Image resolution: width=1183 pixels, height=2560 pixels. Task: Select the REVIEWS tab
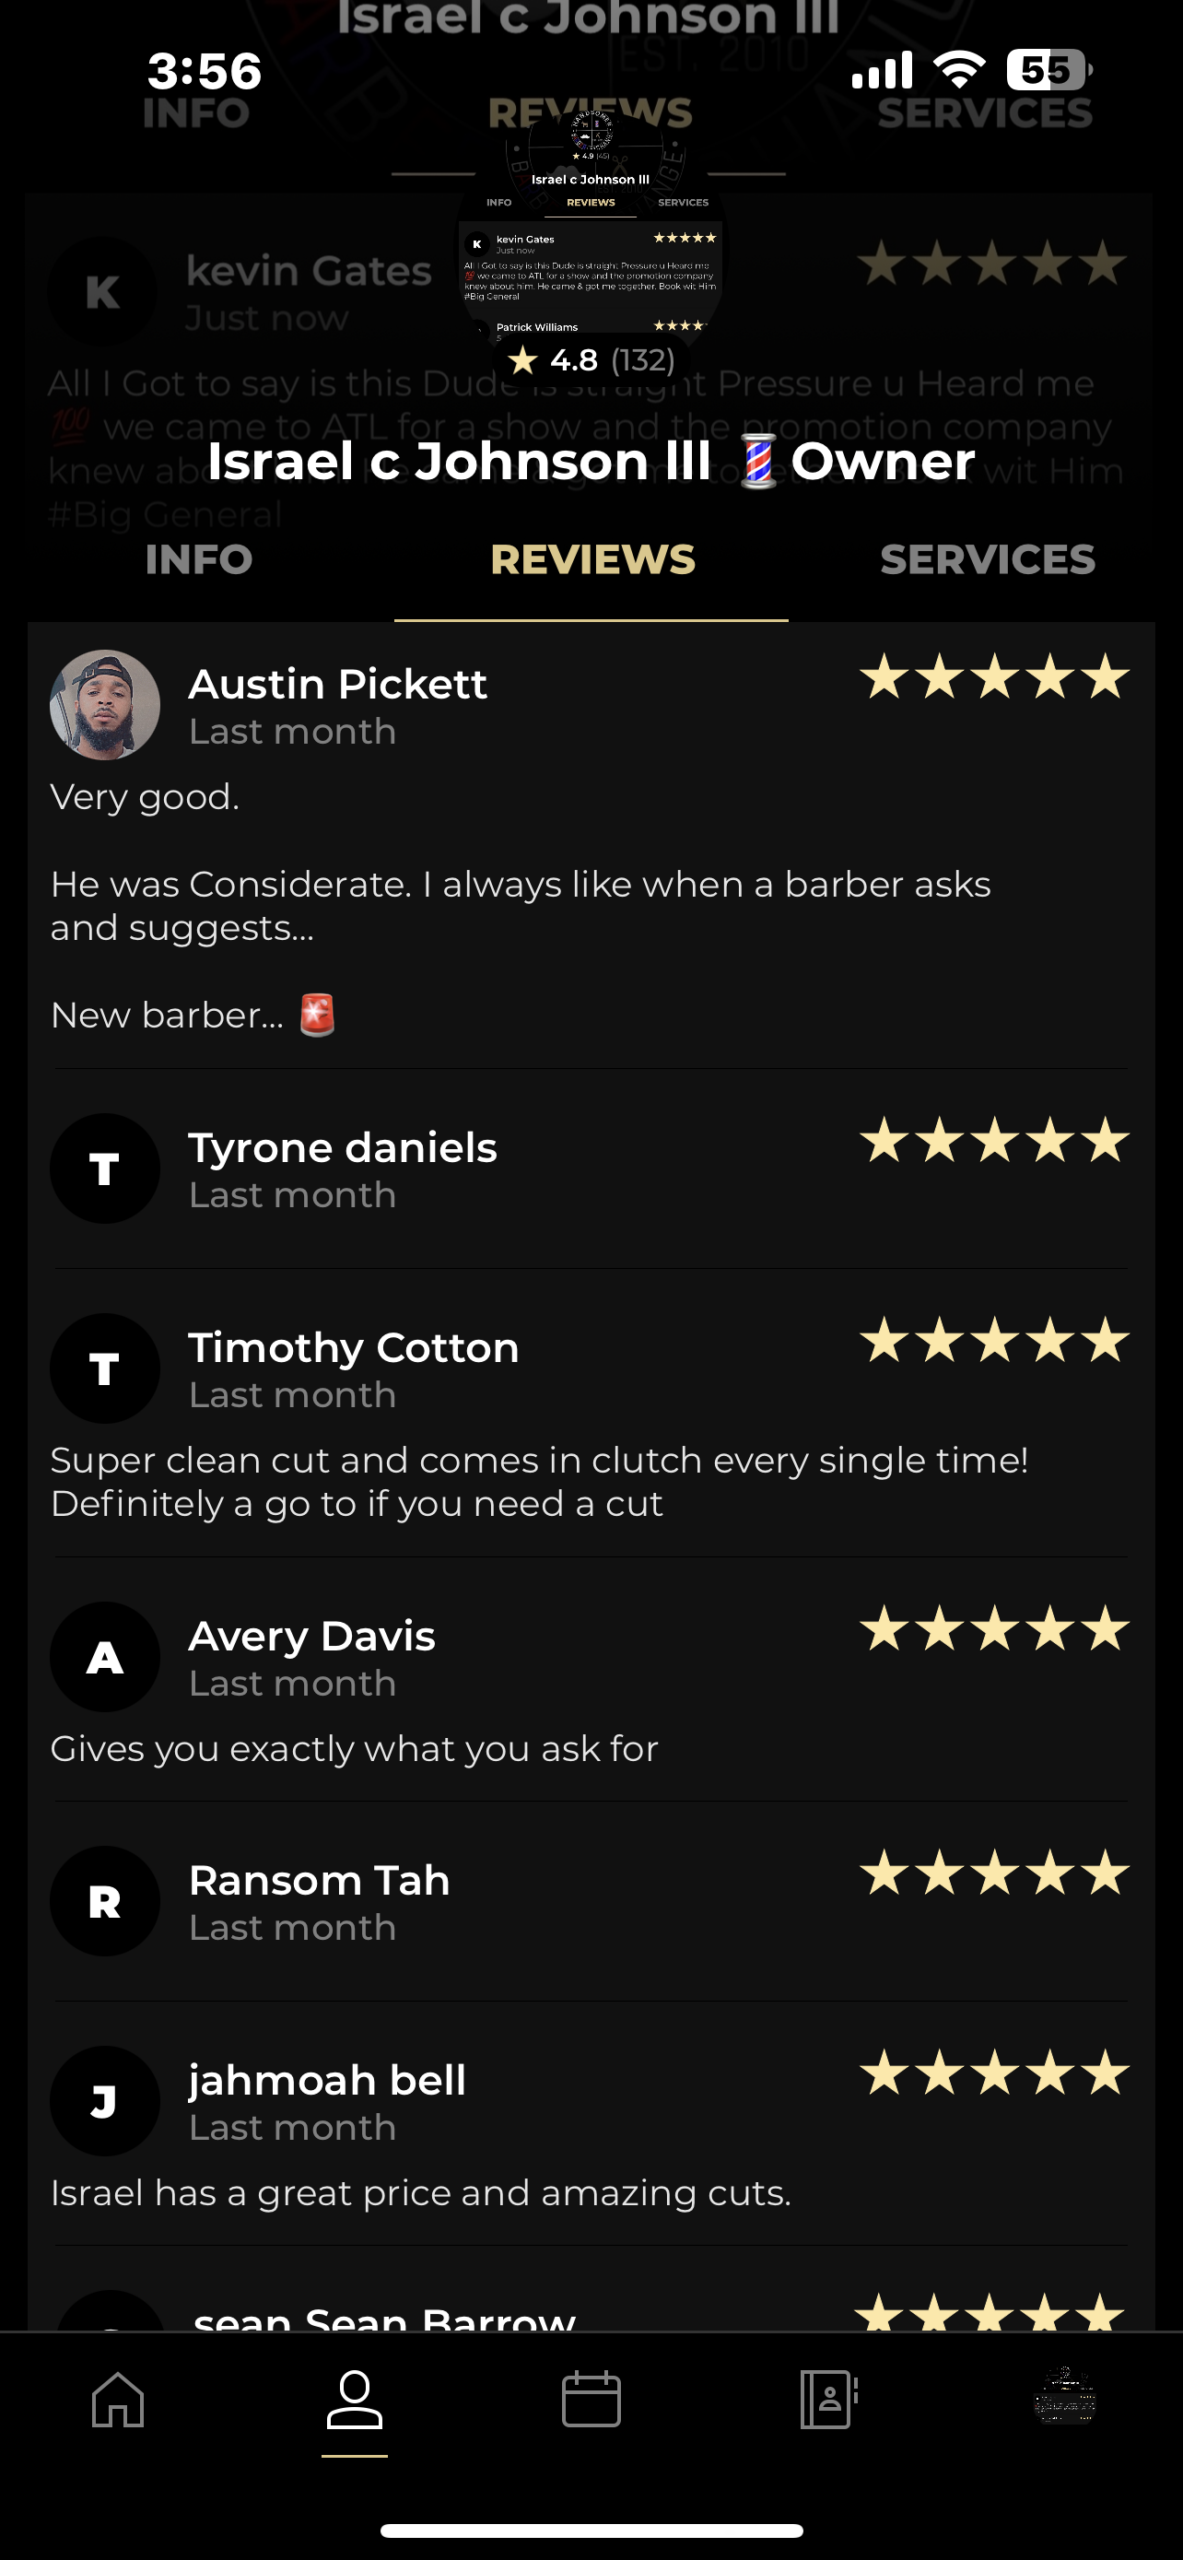pos(592,560)
